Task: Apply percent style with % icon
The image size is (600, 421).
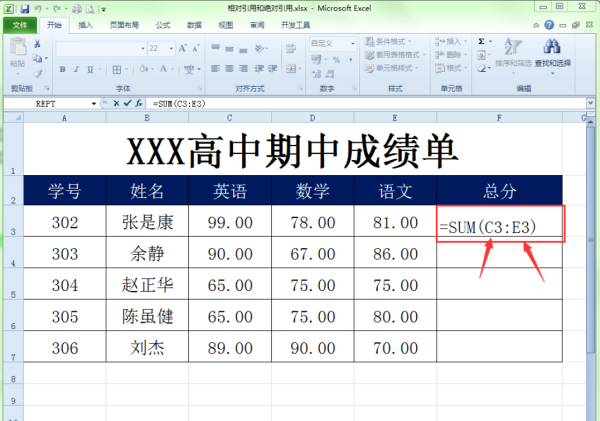Action: pos(336,60)
